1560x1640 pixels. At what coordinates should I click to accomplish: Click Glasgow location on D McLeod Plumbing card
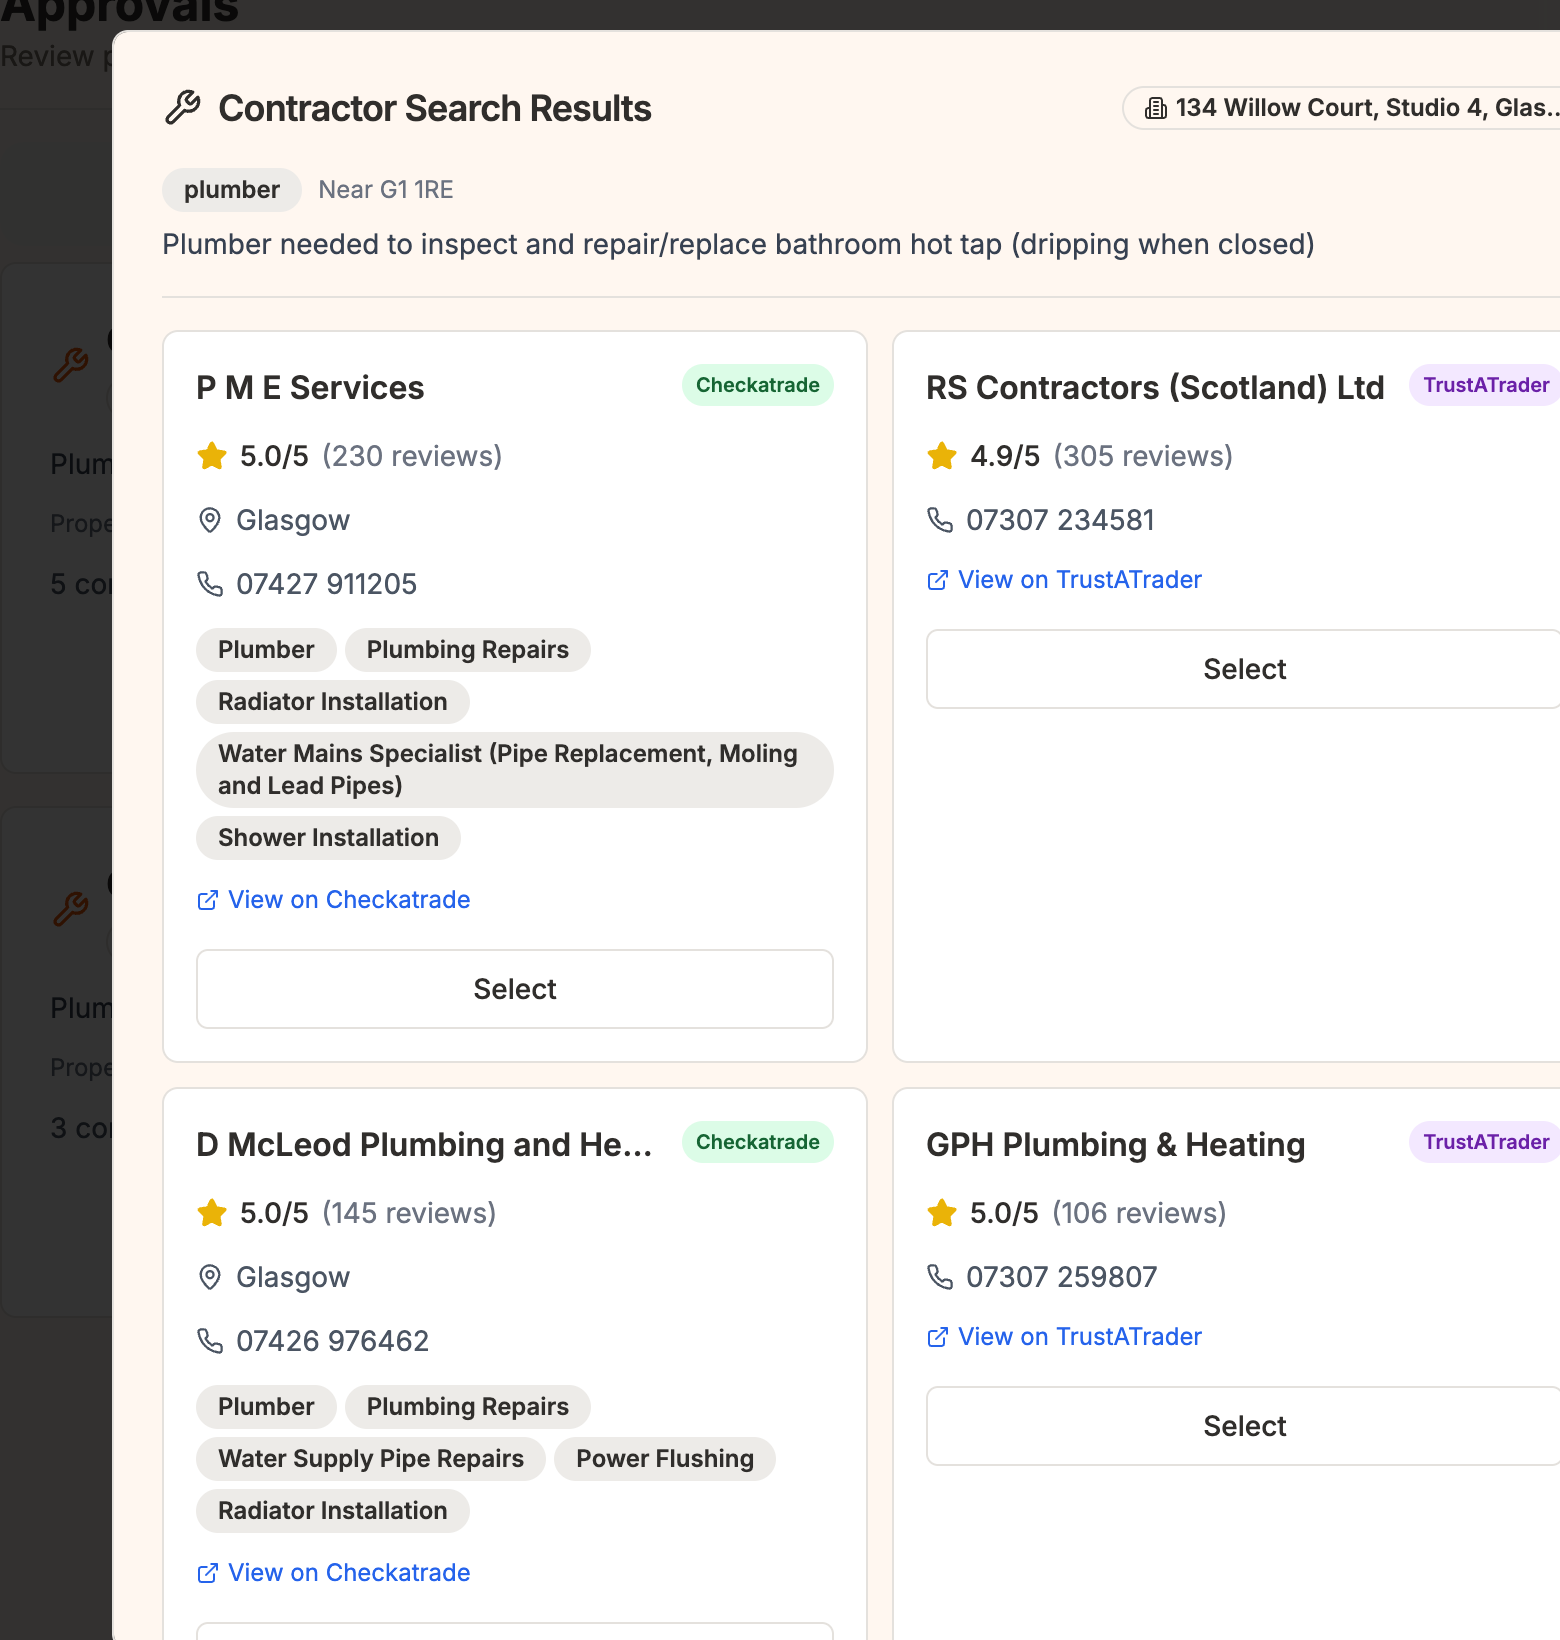point(293,1277)
